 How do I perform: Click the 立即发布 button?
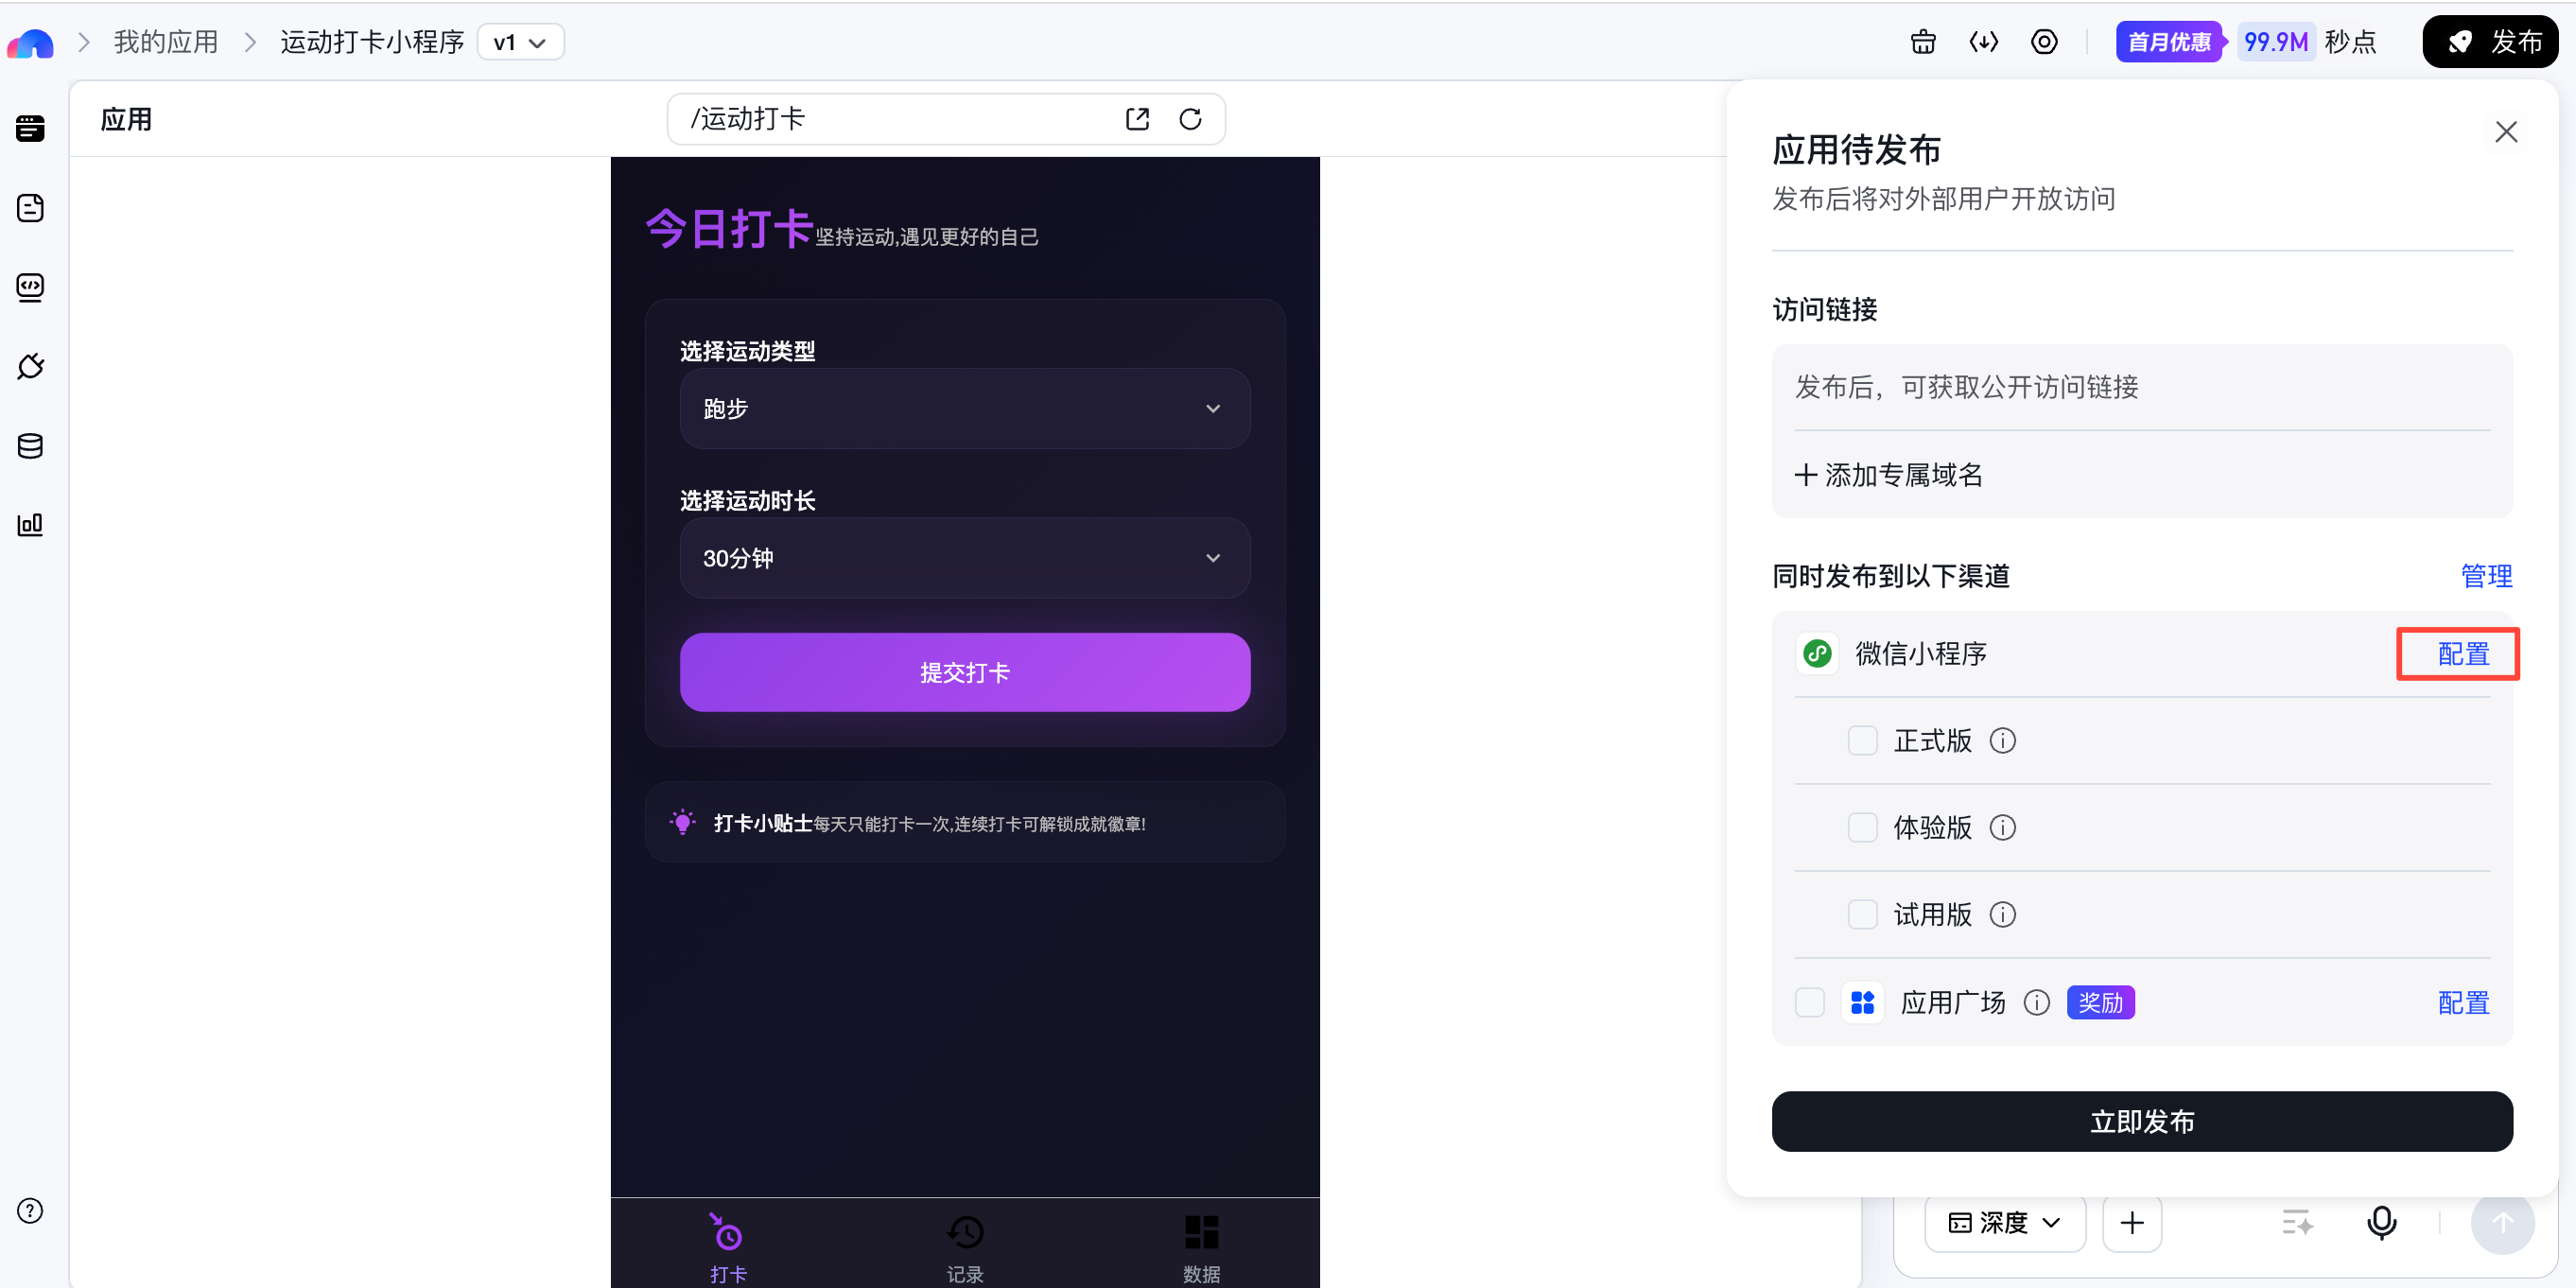(x=2141, y=1121)
